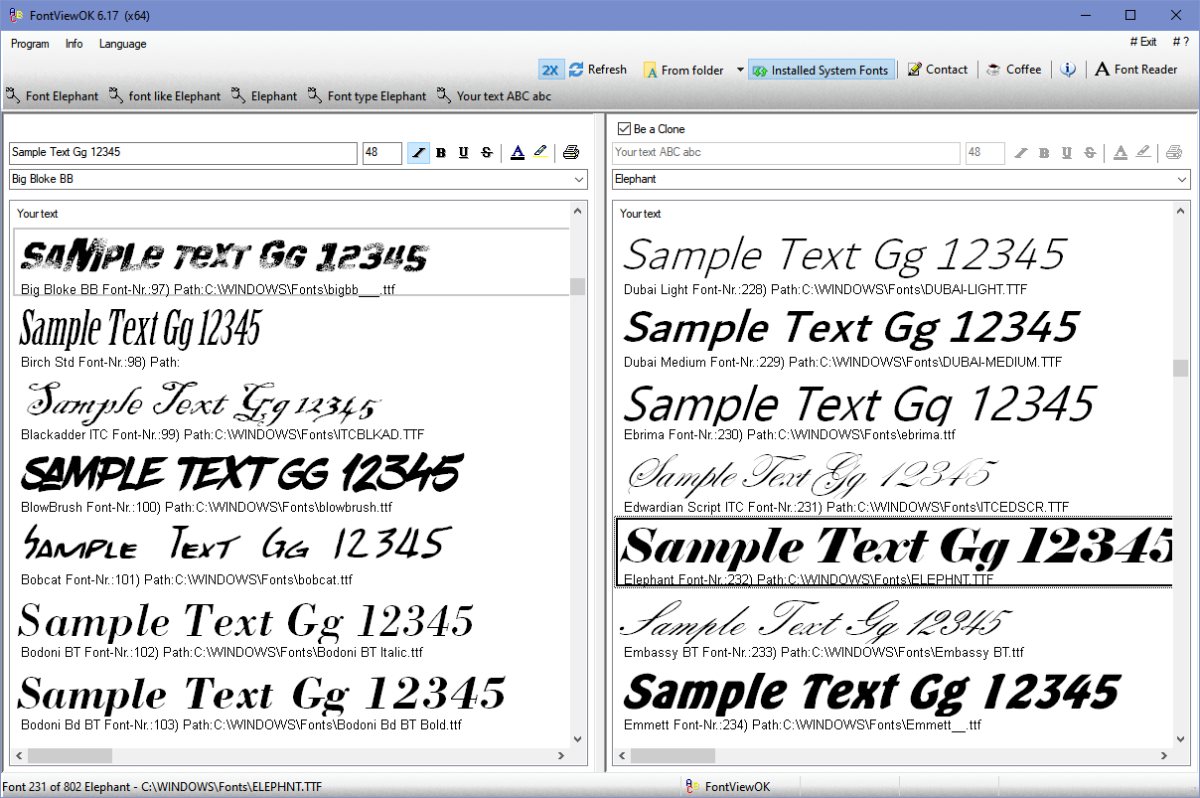This screenshot has width=1200, height=798.
Task: Toggle the 2X view button
Action: (550, 70)
